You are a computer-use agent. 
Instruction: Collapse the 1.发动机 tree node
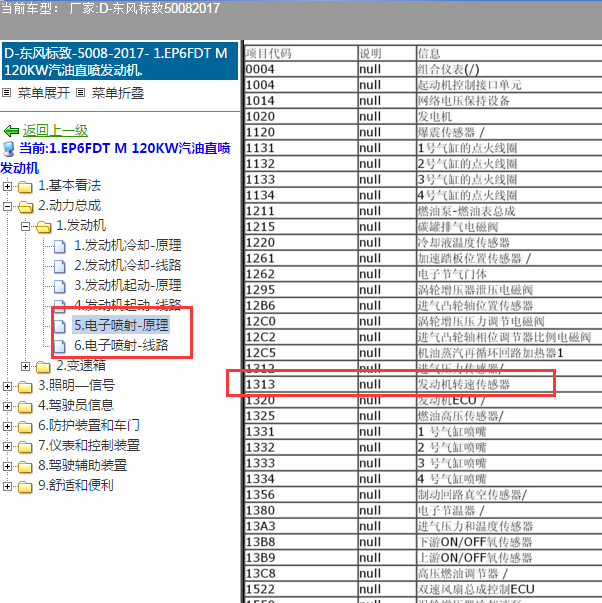click(25, 226)
